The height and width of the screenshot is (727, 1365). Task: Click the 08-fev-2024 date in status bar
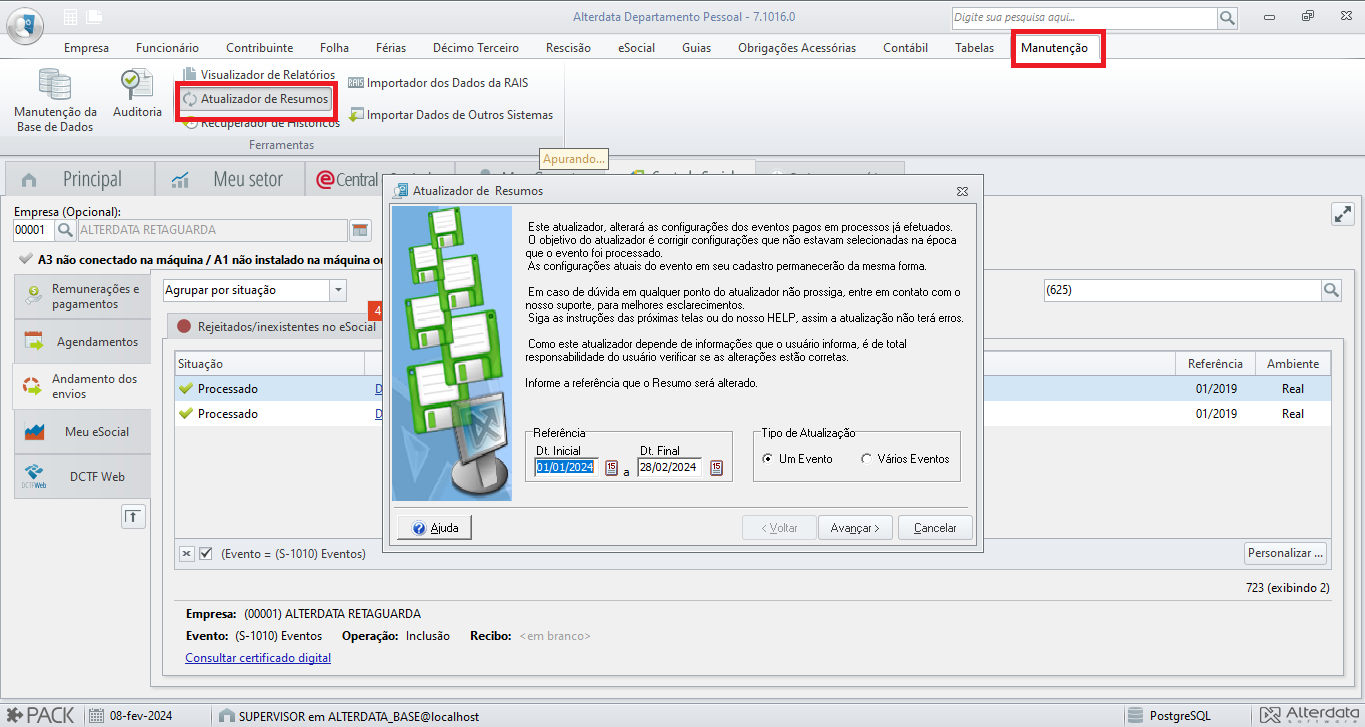[x=130, y=716]
